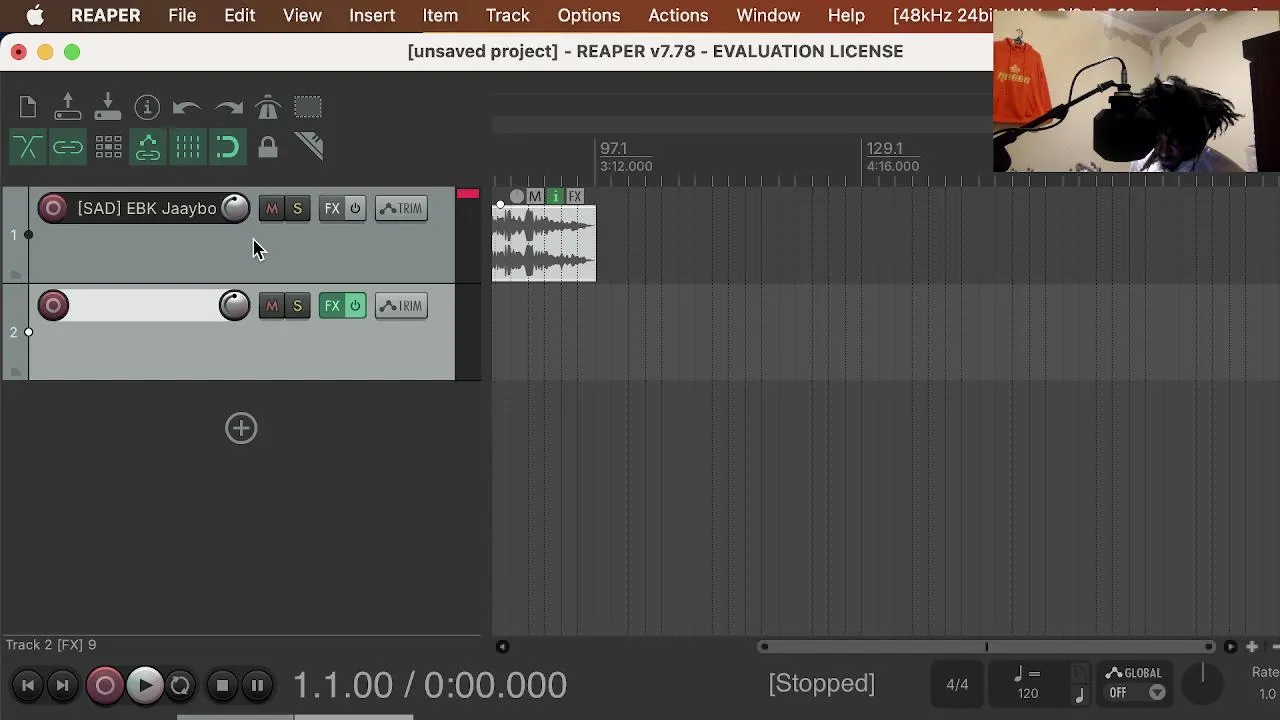The image size is (1280, 720).
Task: Click the transport Play button
Action: pyautogui.click(x=145, y=685)
